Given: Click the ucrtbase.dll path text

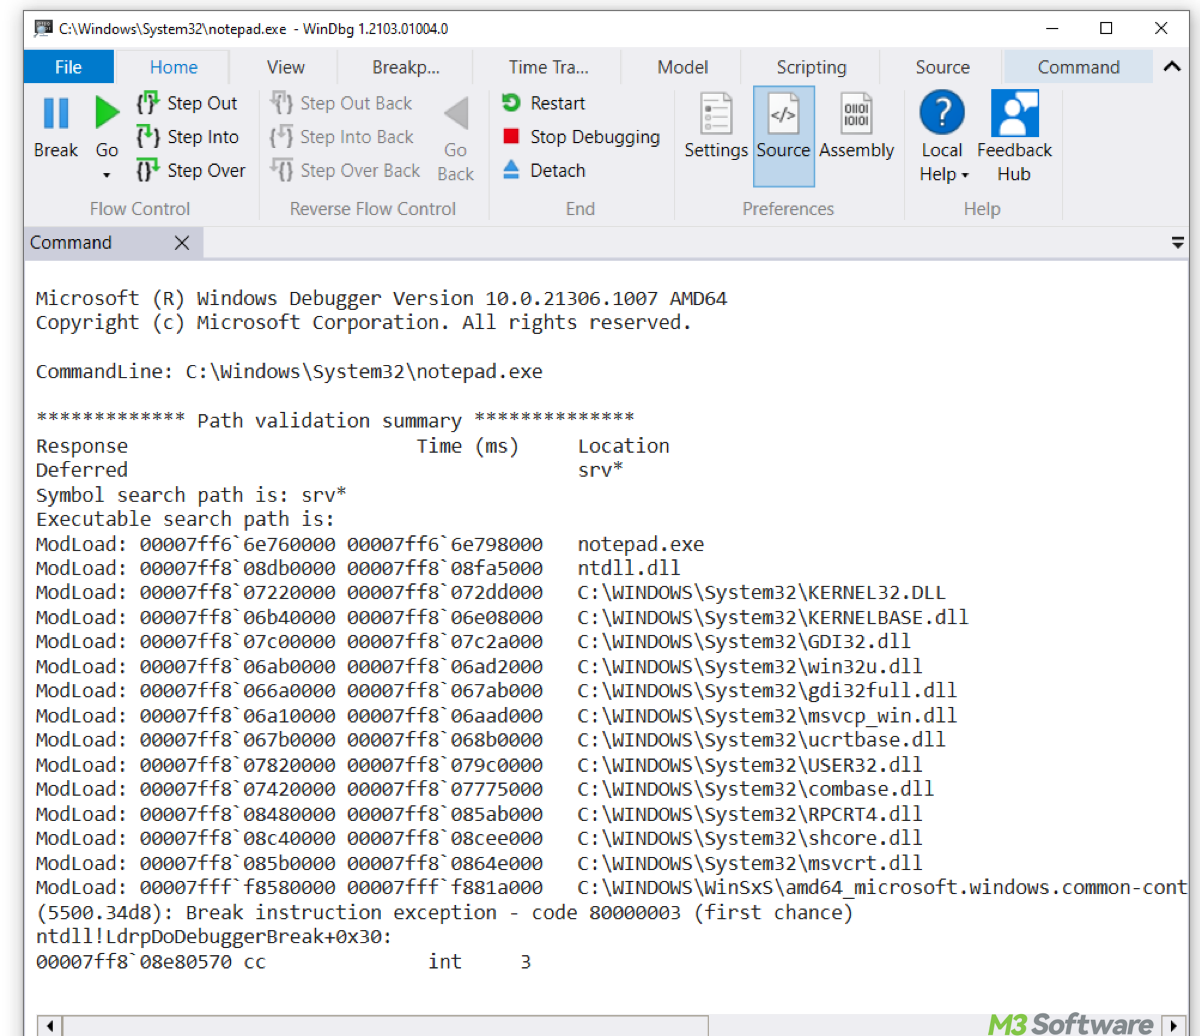Looking at the screenshot, I should [762, 740].
